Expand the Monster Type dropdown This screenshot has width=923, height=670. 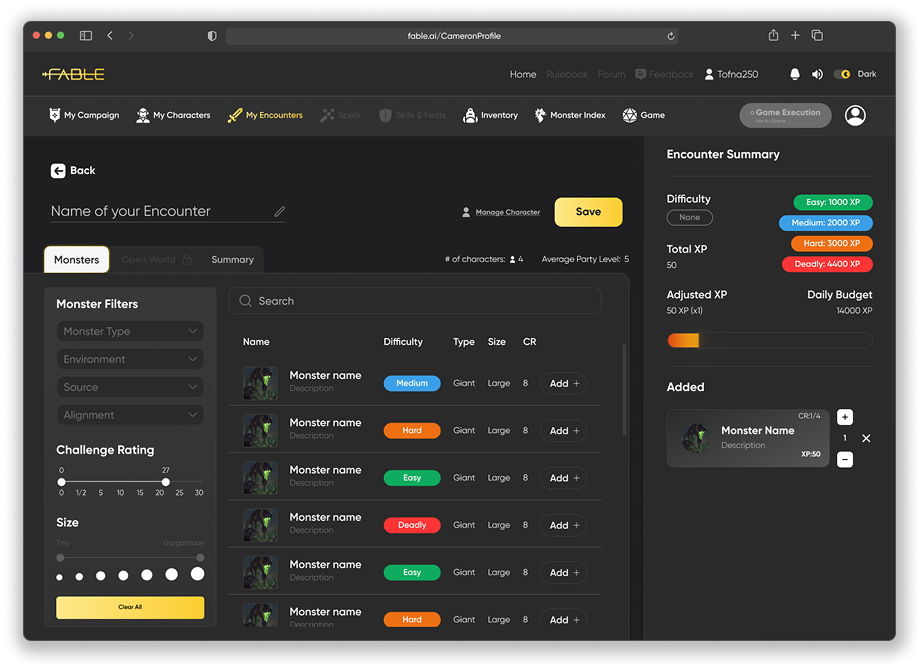click(130, 331)
